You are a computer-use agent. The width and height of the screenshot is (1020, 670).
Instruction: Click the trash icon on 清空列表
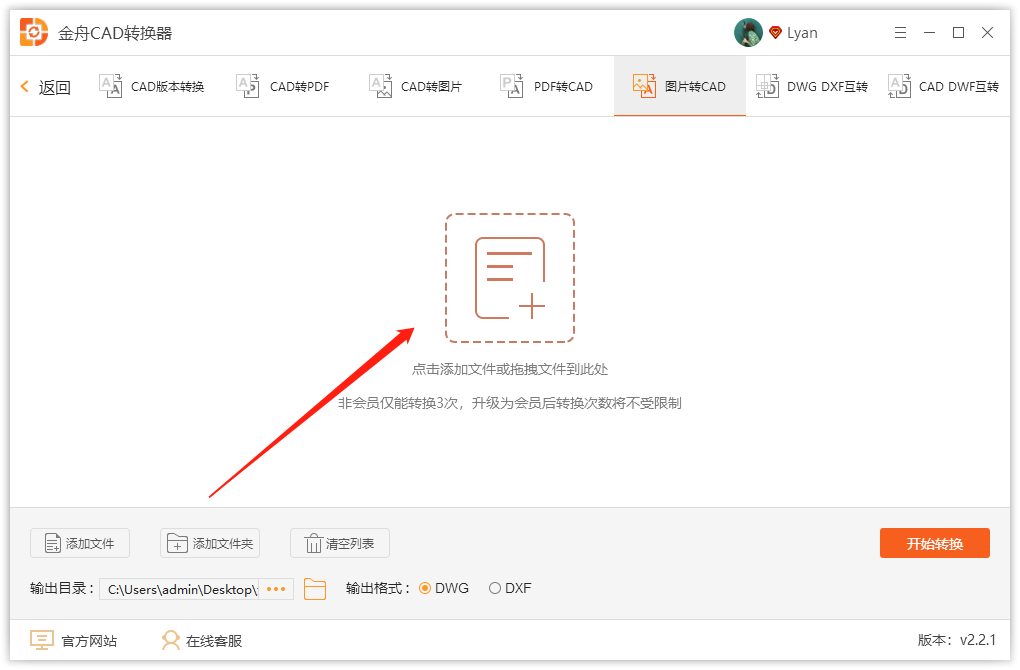(x=313, y=543)
